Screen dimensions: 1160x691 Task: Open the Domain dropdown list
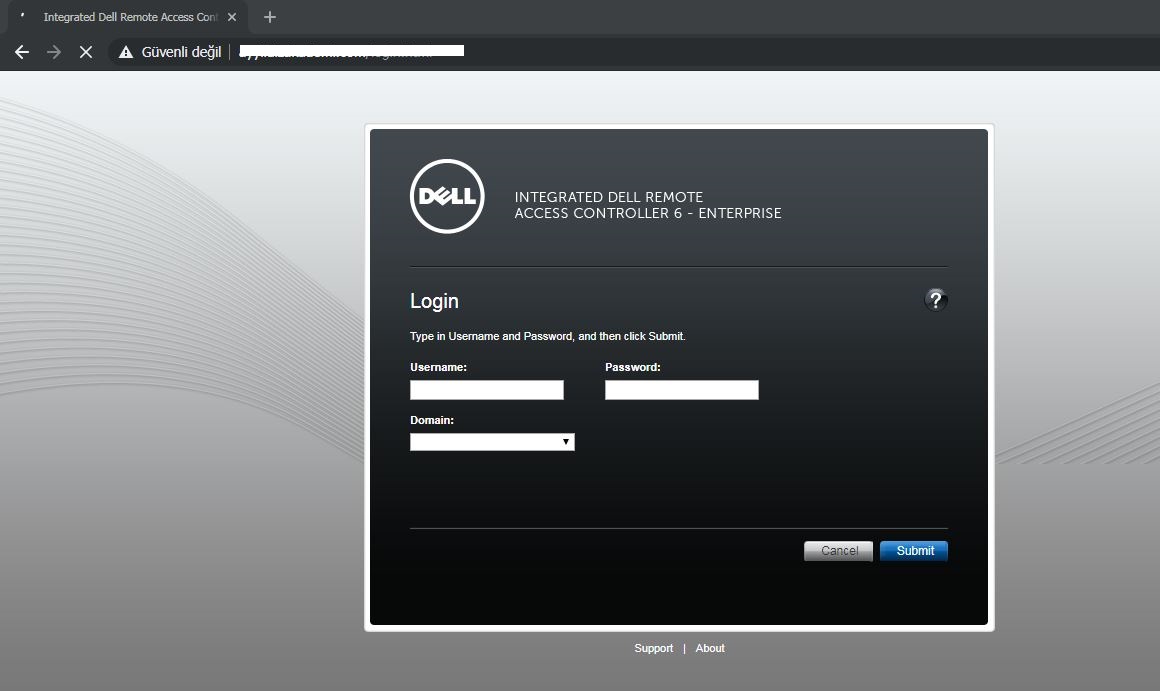coord(492,442)
